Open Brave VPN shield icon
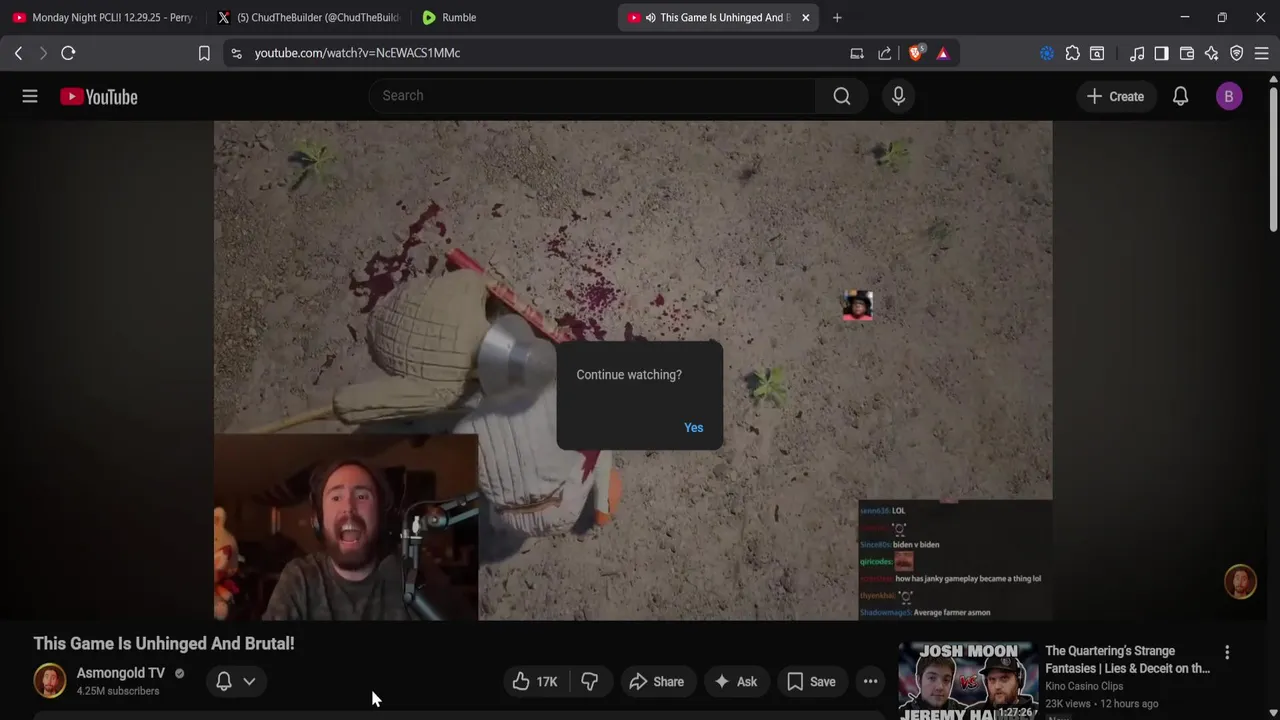 [x=1237, y=53]
